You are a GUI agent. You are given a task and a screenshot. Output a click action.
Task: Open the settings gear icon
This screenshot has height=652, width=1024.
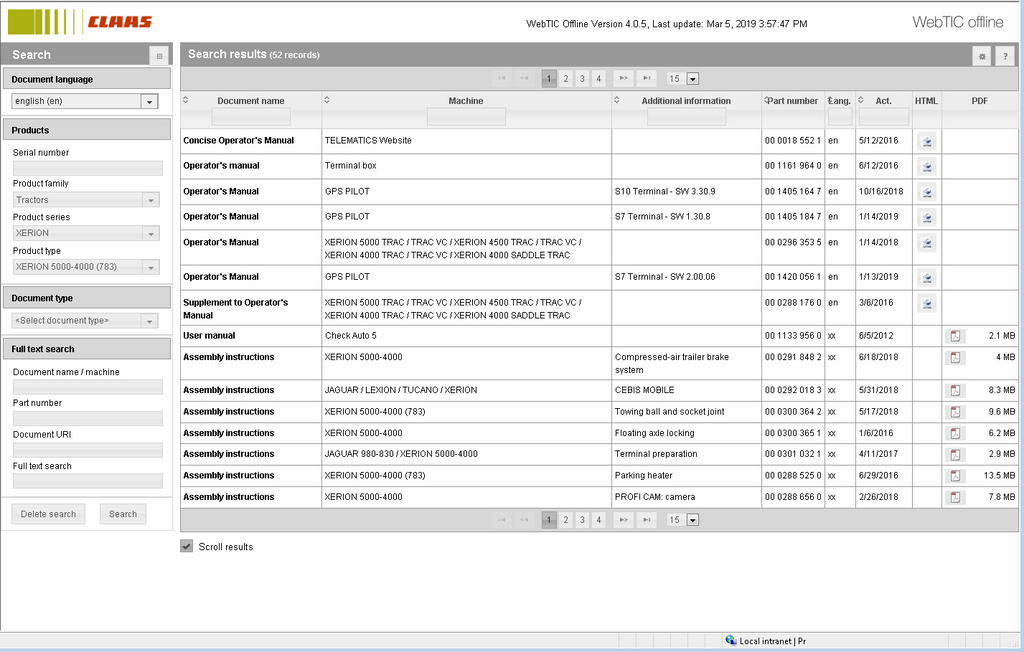tap(983, 56)
